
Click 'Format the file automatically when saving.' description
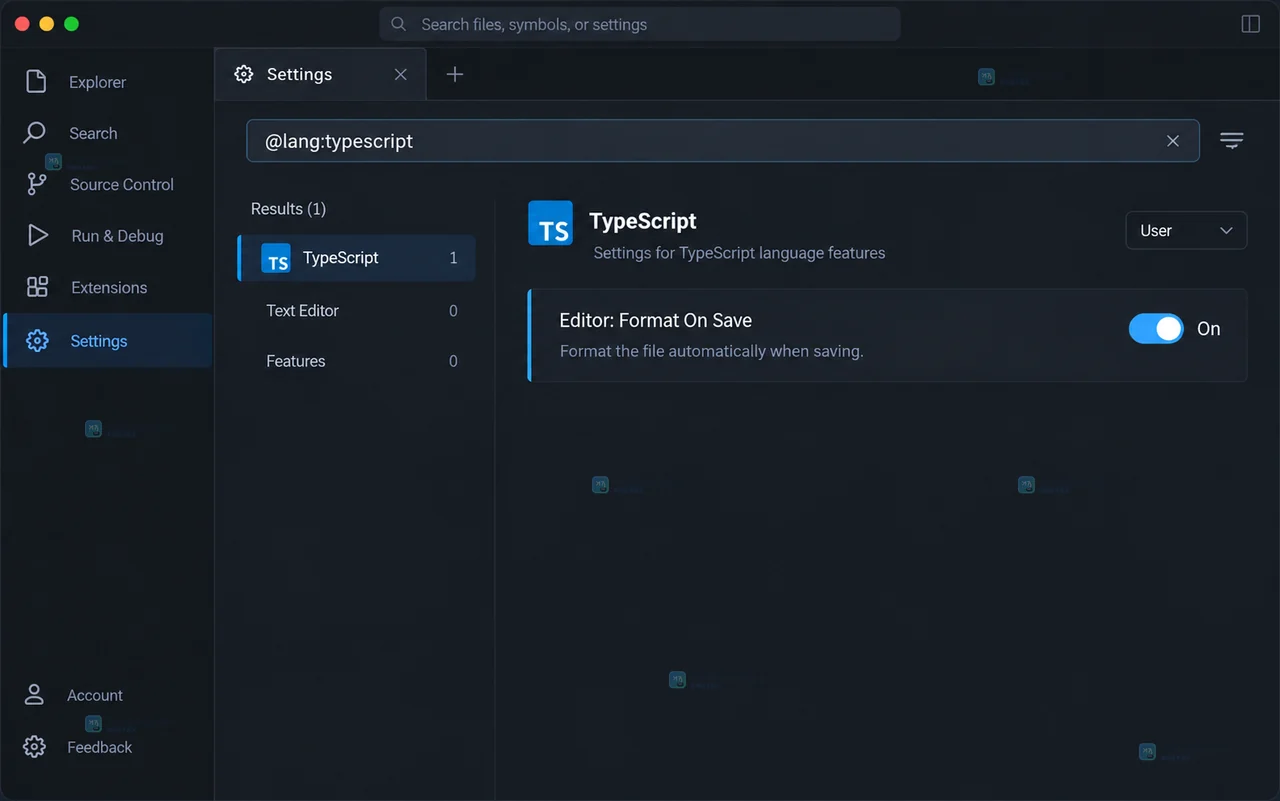(711, 351)
